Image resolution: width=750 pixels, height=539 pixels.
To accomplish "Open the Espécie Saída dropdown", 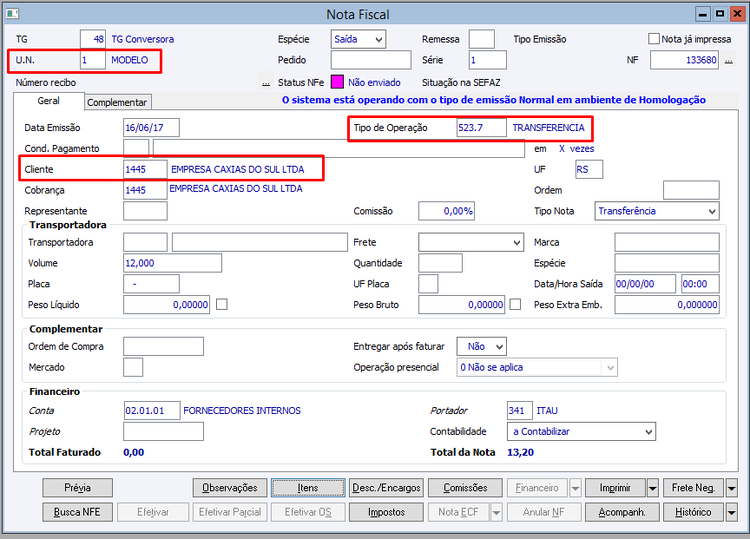I will tap(358, 39).
